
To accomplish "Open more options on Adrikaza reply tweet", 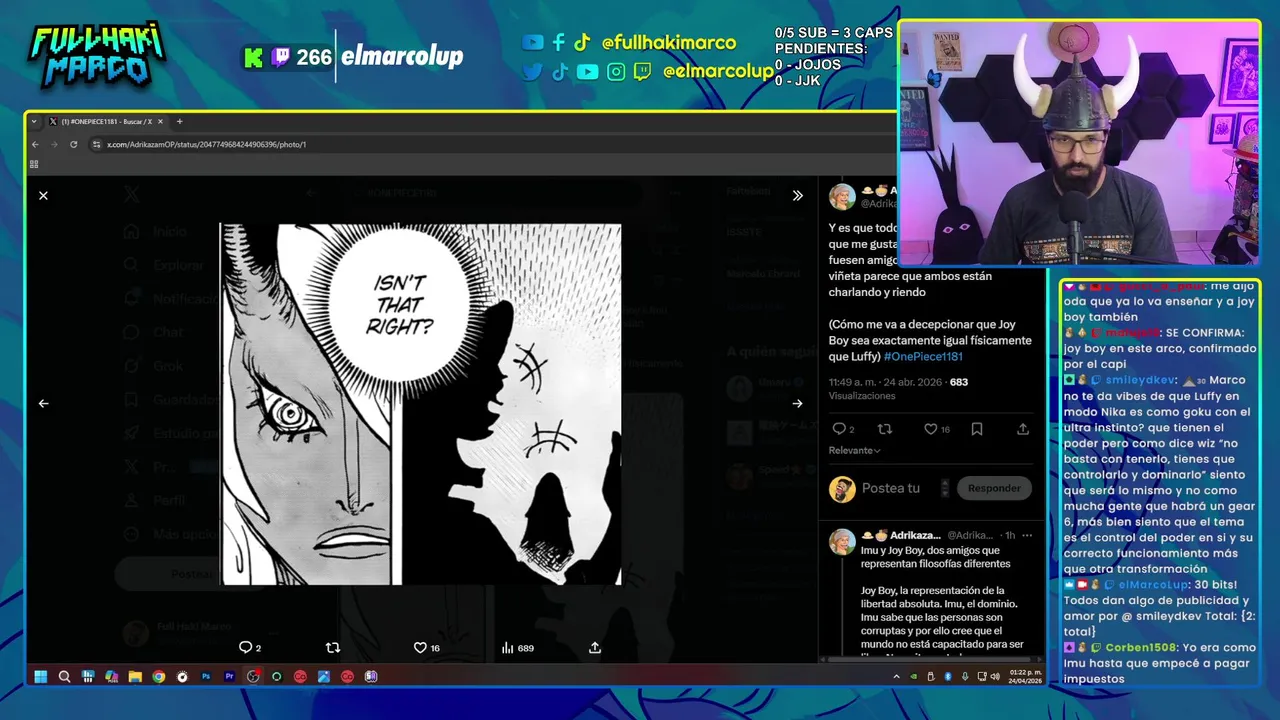I will (1026, 535).
